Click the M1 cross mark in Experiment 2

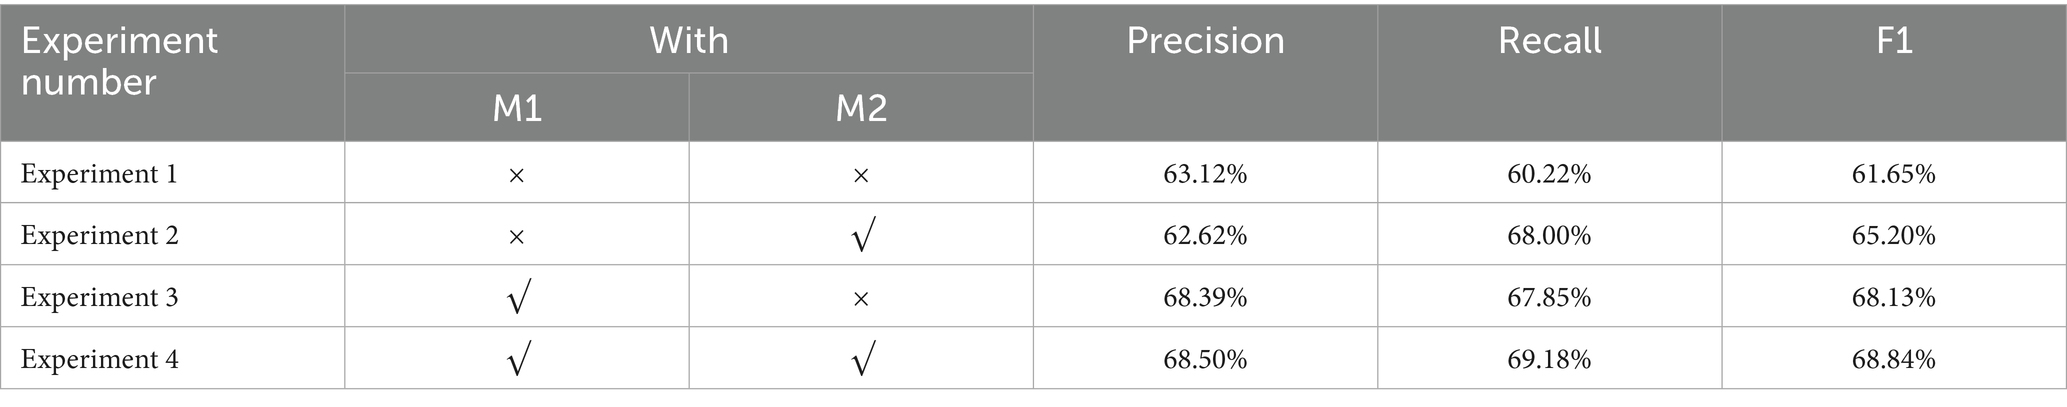516,237
